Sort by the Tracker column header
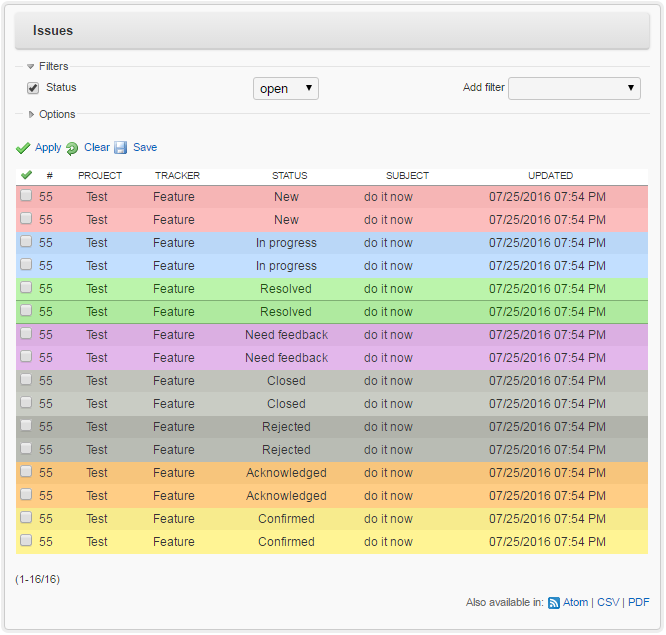Viewport: 666px width, 635px height. coord(177,176)
